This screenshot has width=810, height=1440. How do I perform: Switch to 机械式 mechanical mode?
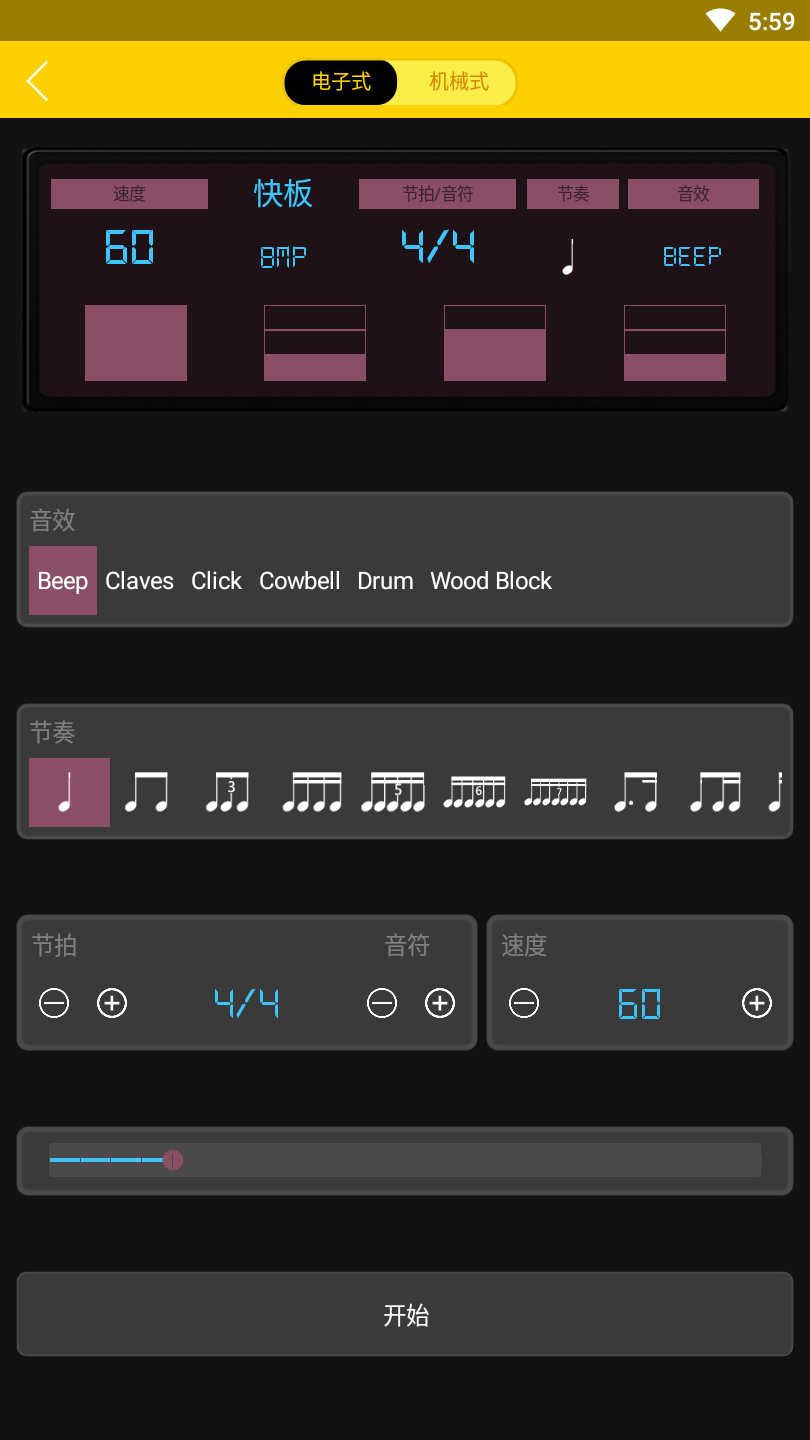pos(459,82)
